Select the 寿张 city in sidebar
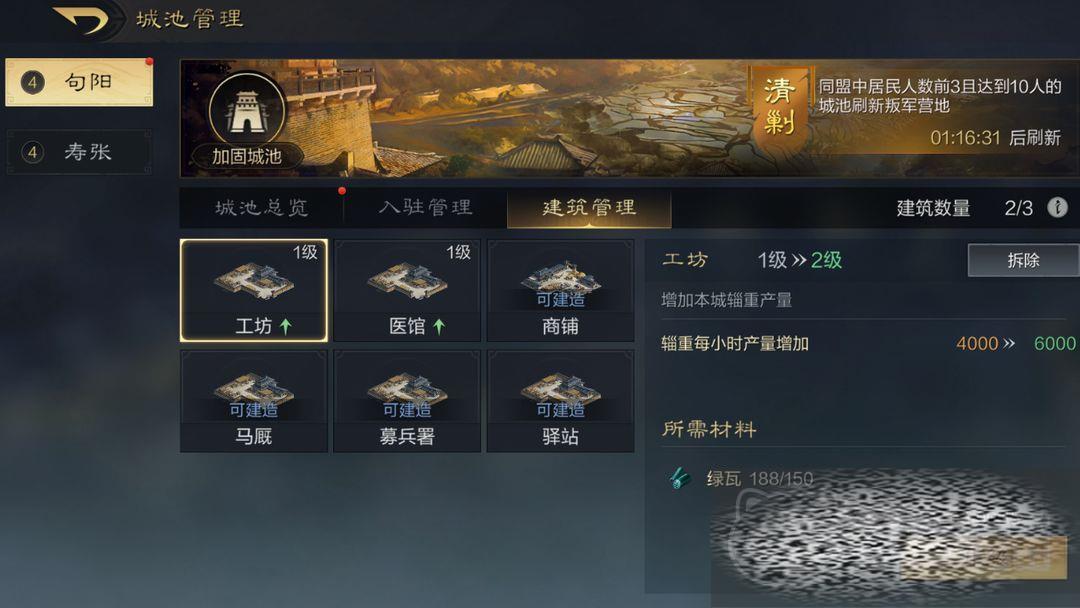1080x608 pixels. 79,151
